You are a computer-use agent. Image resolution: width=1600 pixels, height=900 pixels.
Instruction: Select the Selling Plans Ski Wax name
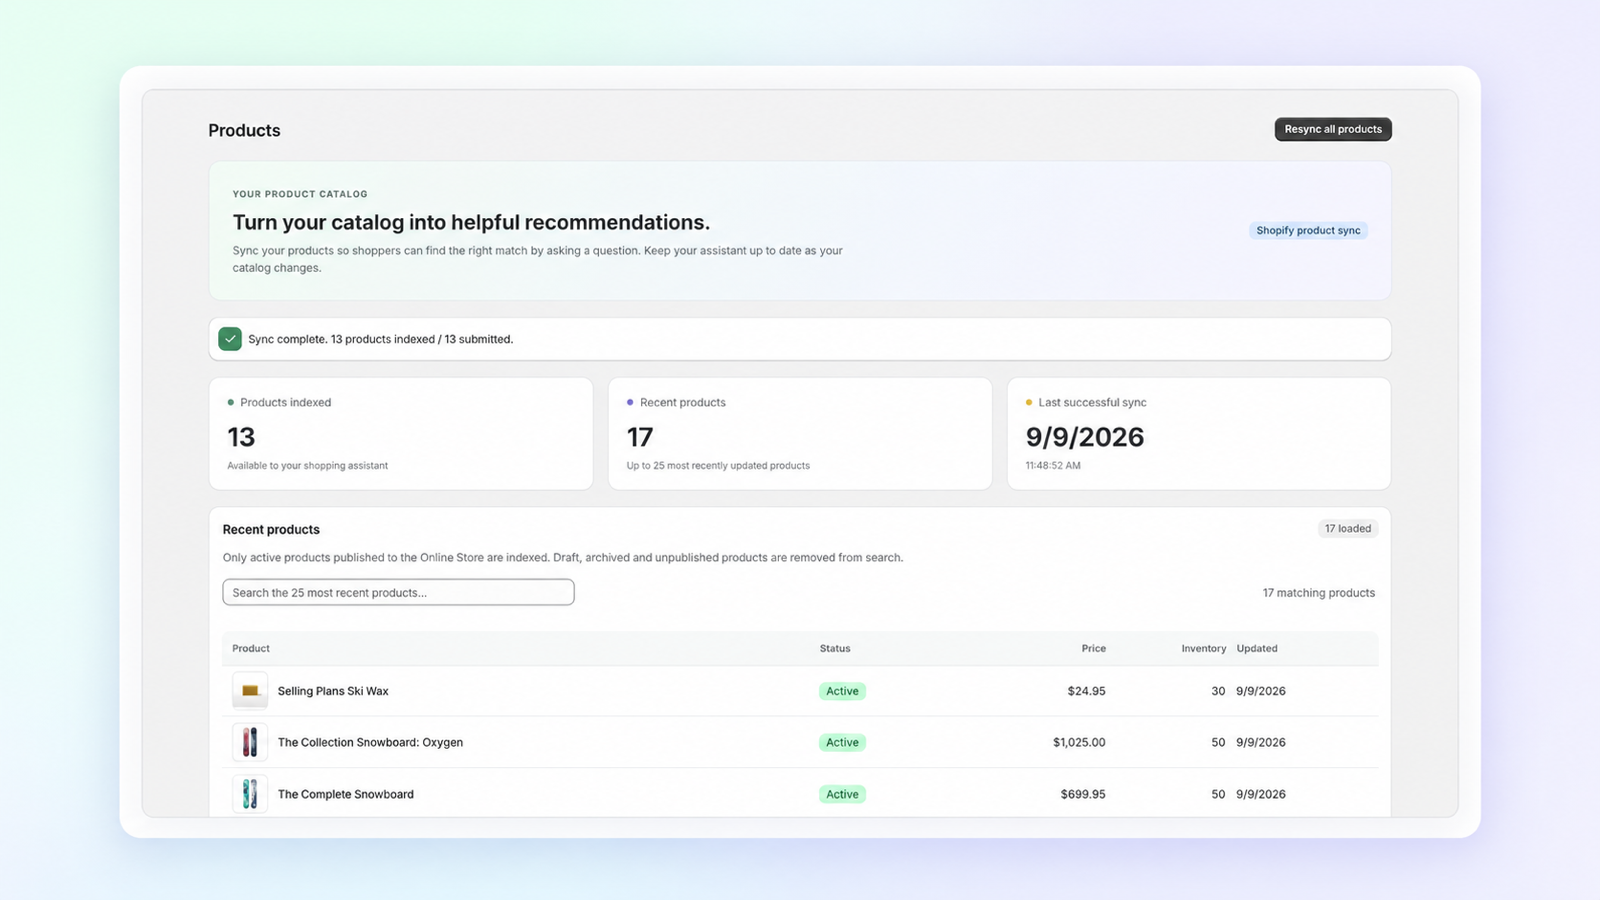(333, 691)
